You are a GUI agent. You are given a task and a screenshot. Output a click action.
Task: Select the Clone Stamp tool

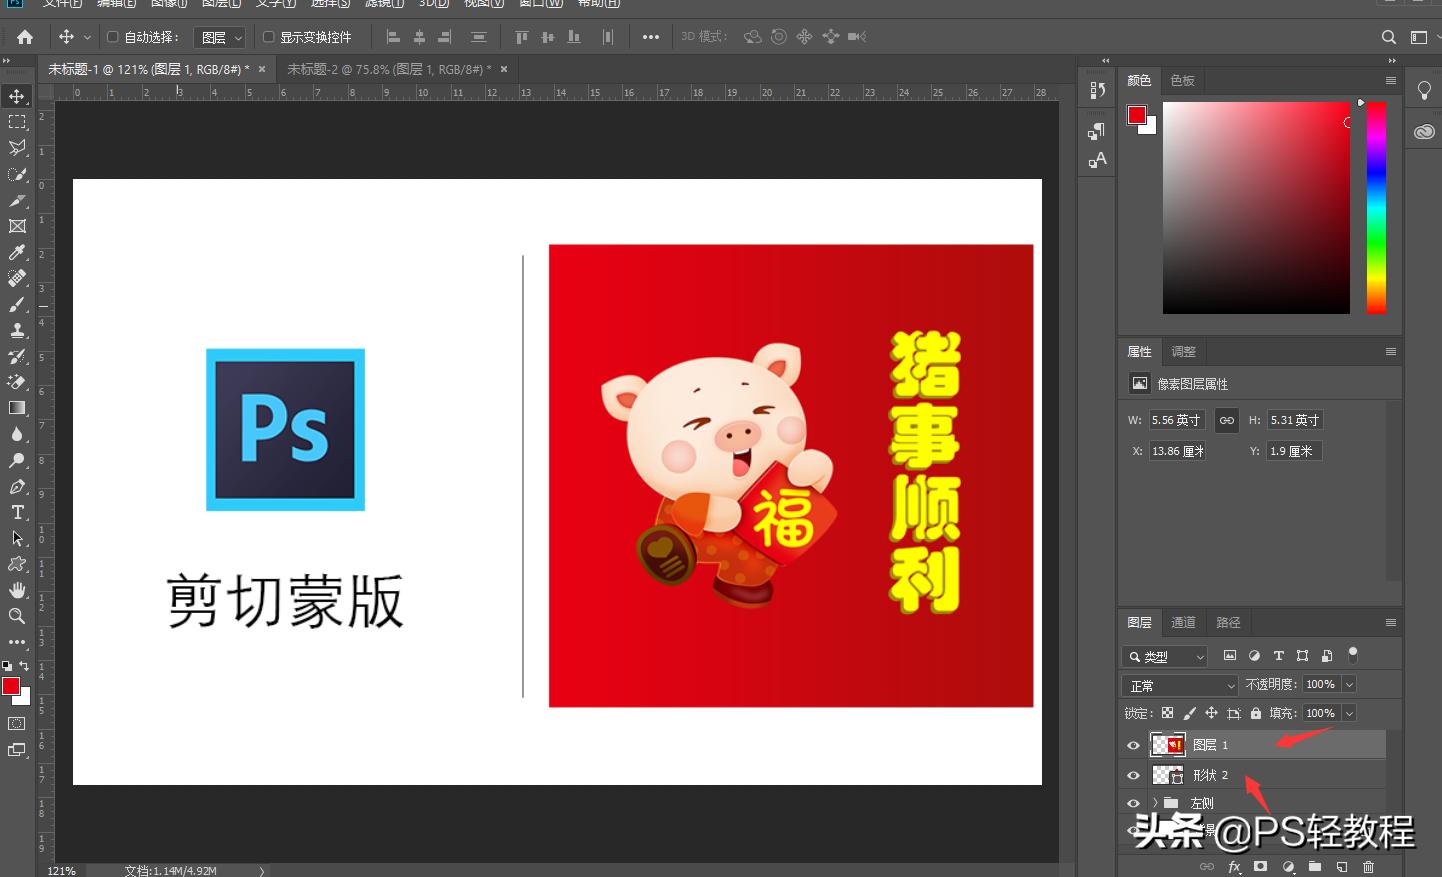(x=16, y=330)
